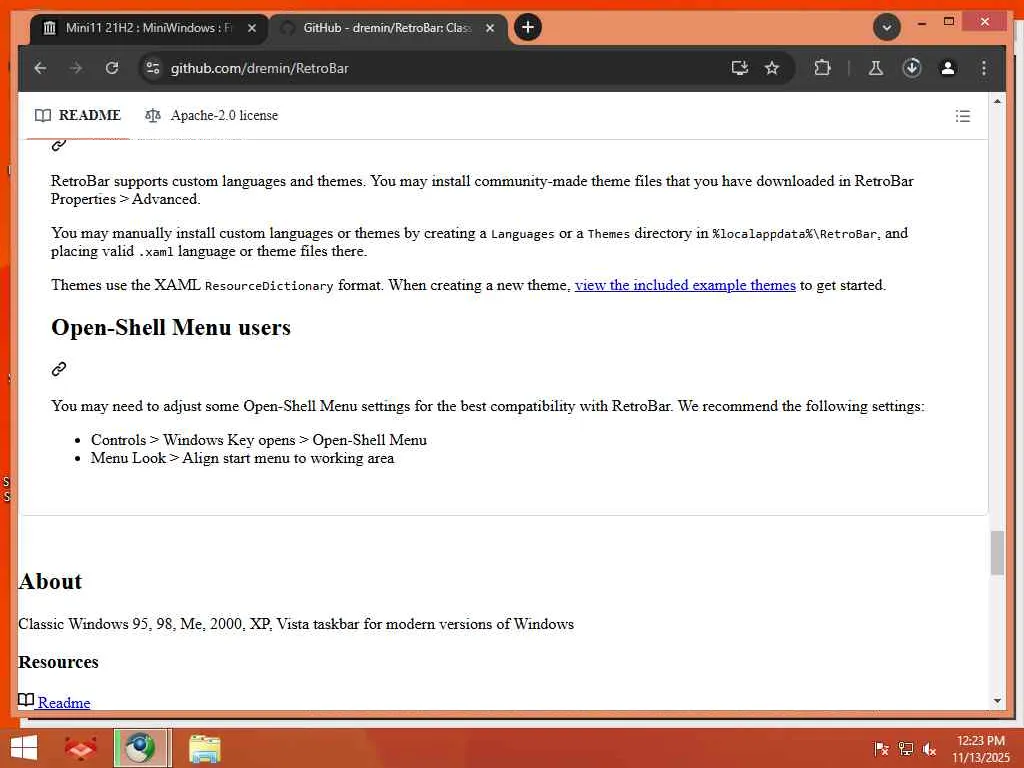Copy anchor link under Open-Shell Menu users
1024x768 pixels.
[x=59, y=369]
